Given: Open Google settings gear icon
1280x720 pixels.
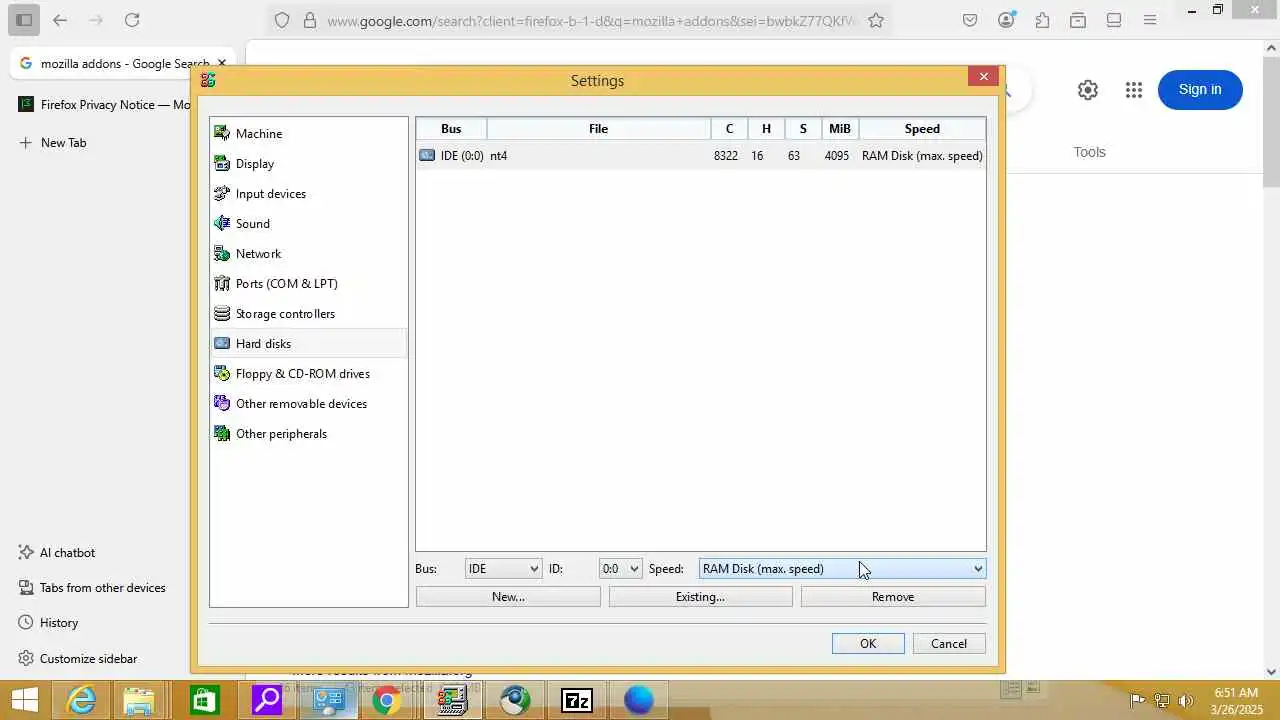Looking at the screenshot, I should pos(1088,90).
